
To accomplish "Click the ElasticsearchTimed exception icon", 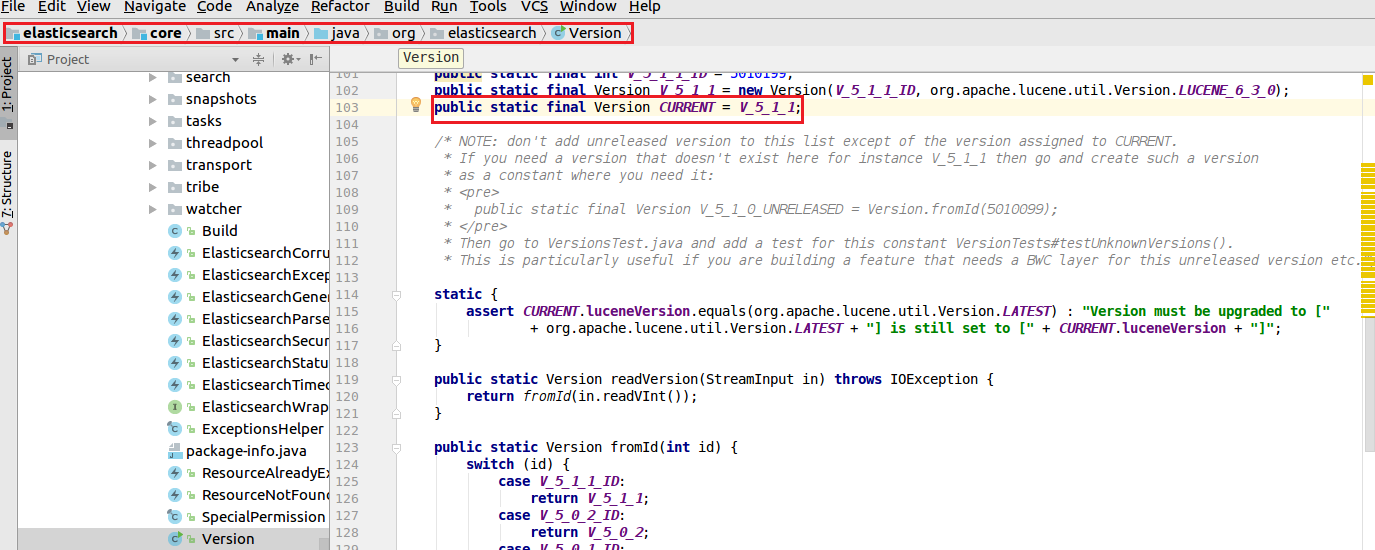I will [174, 385].
